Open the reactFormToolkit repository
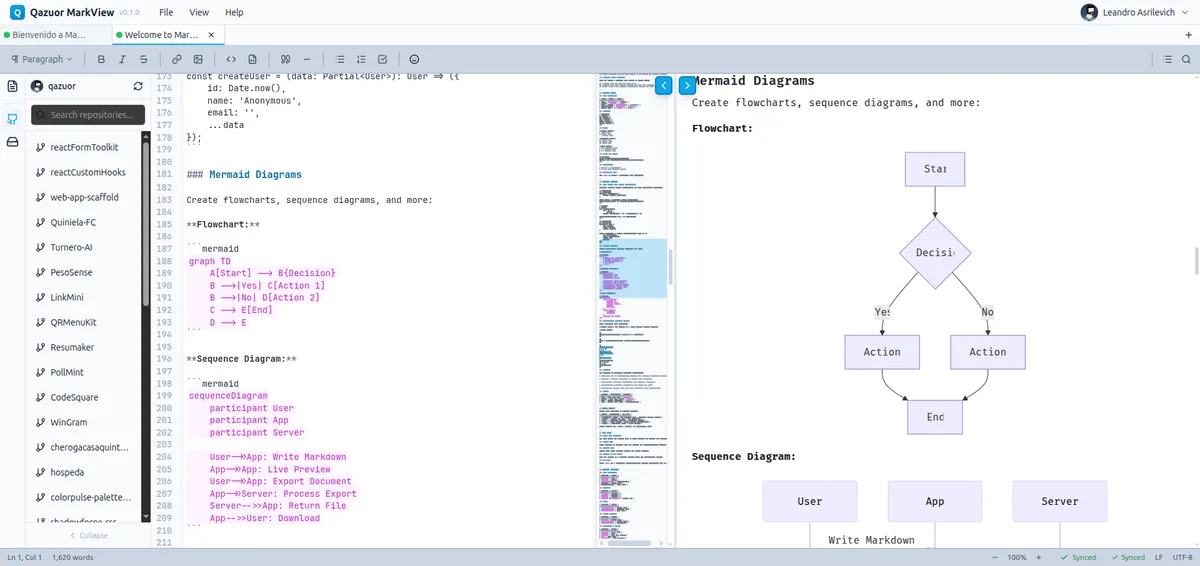This screenshot has width=1200, height=566. 85,147
